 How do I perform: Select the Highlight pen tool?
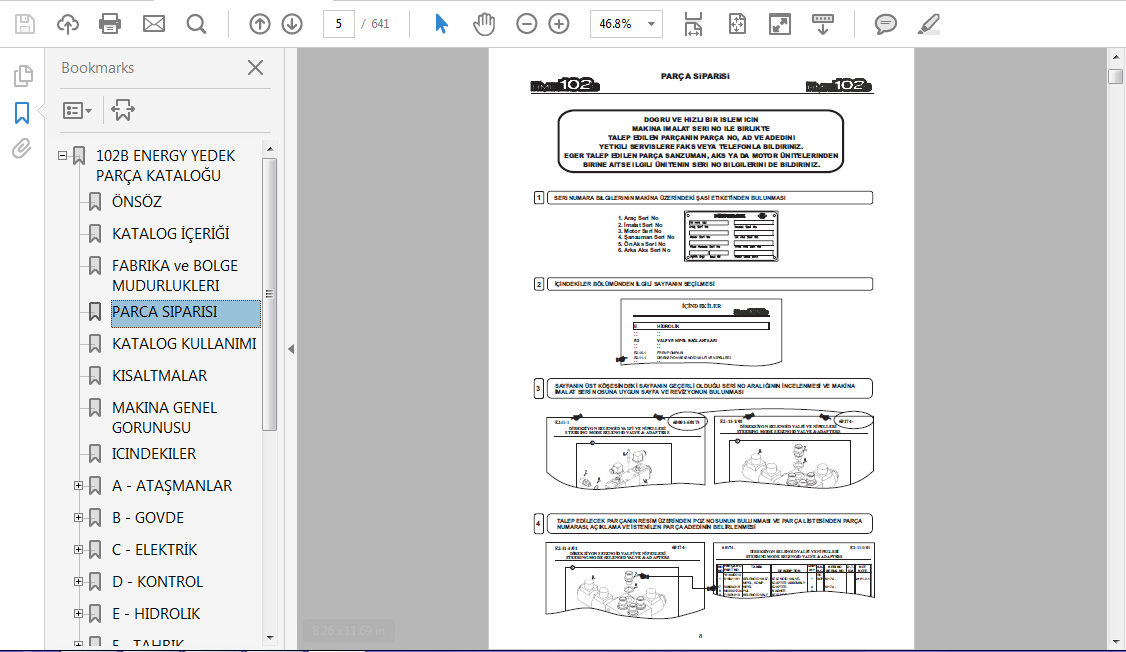point(929,24)
